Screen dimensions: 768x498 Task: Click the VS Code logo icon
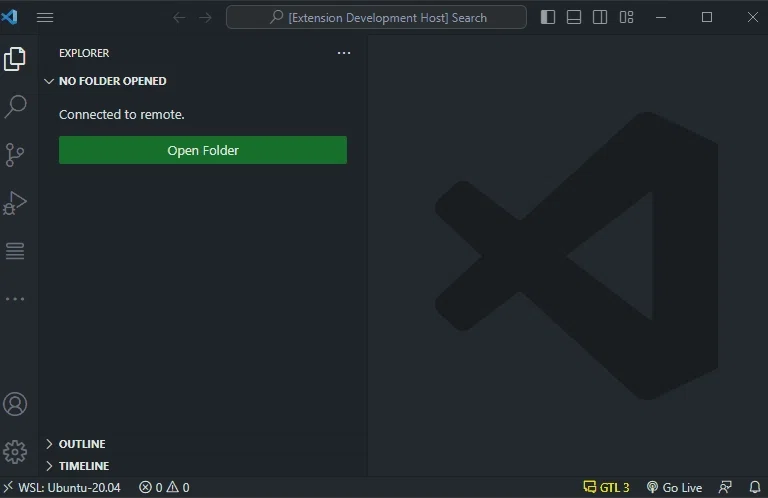[9, 17]
